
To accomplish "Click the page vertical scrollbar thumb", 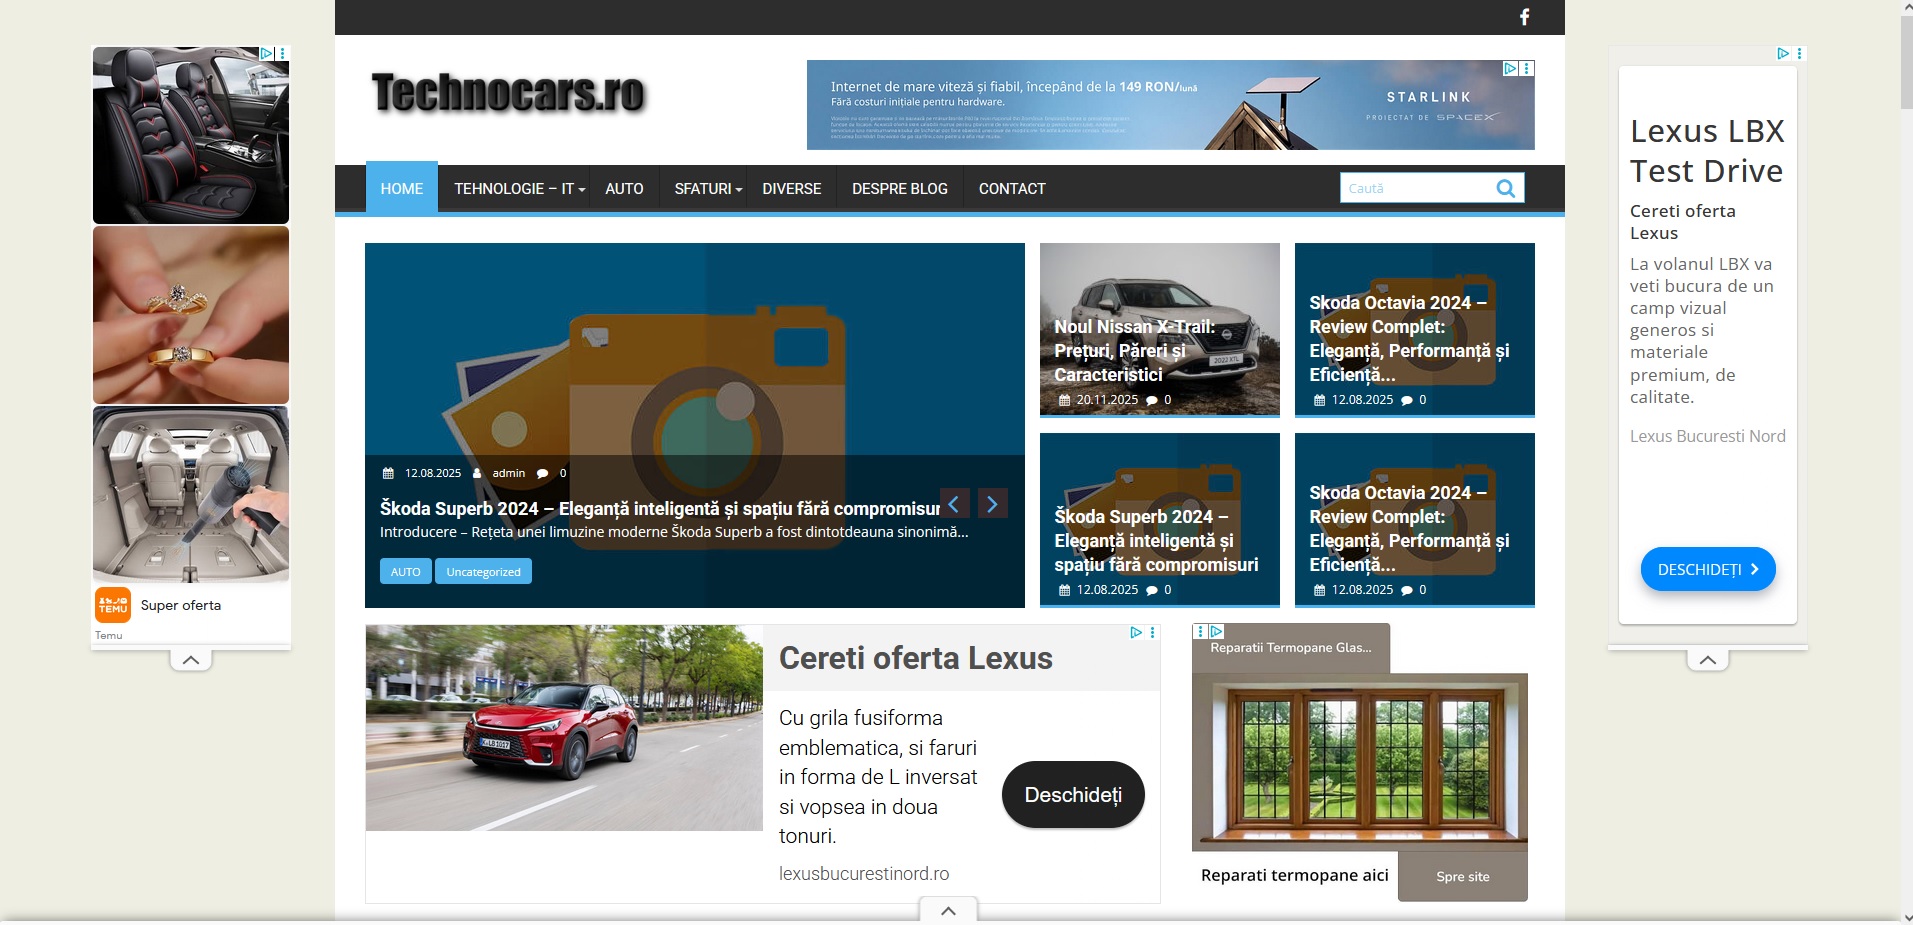I will click(x=1906, y=60).
